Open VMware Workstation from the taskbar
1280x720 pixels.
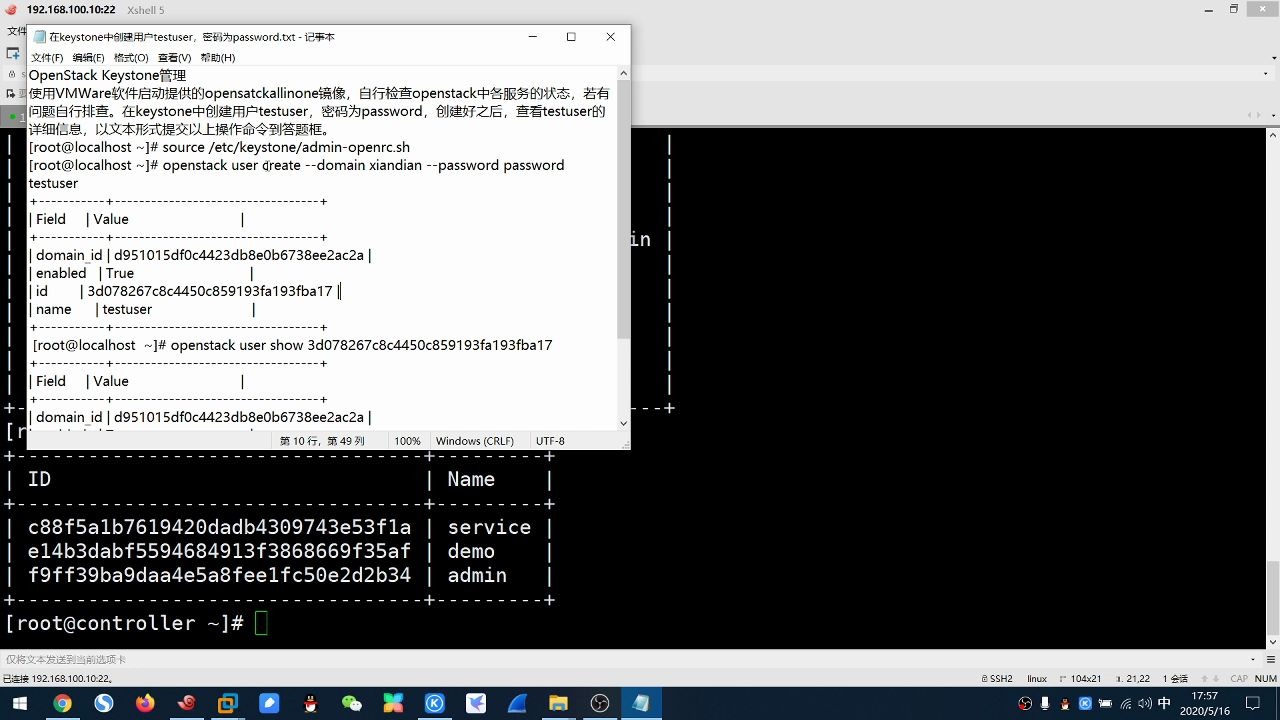click(x=228, y=703)
